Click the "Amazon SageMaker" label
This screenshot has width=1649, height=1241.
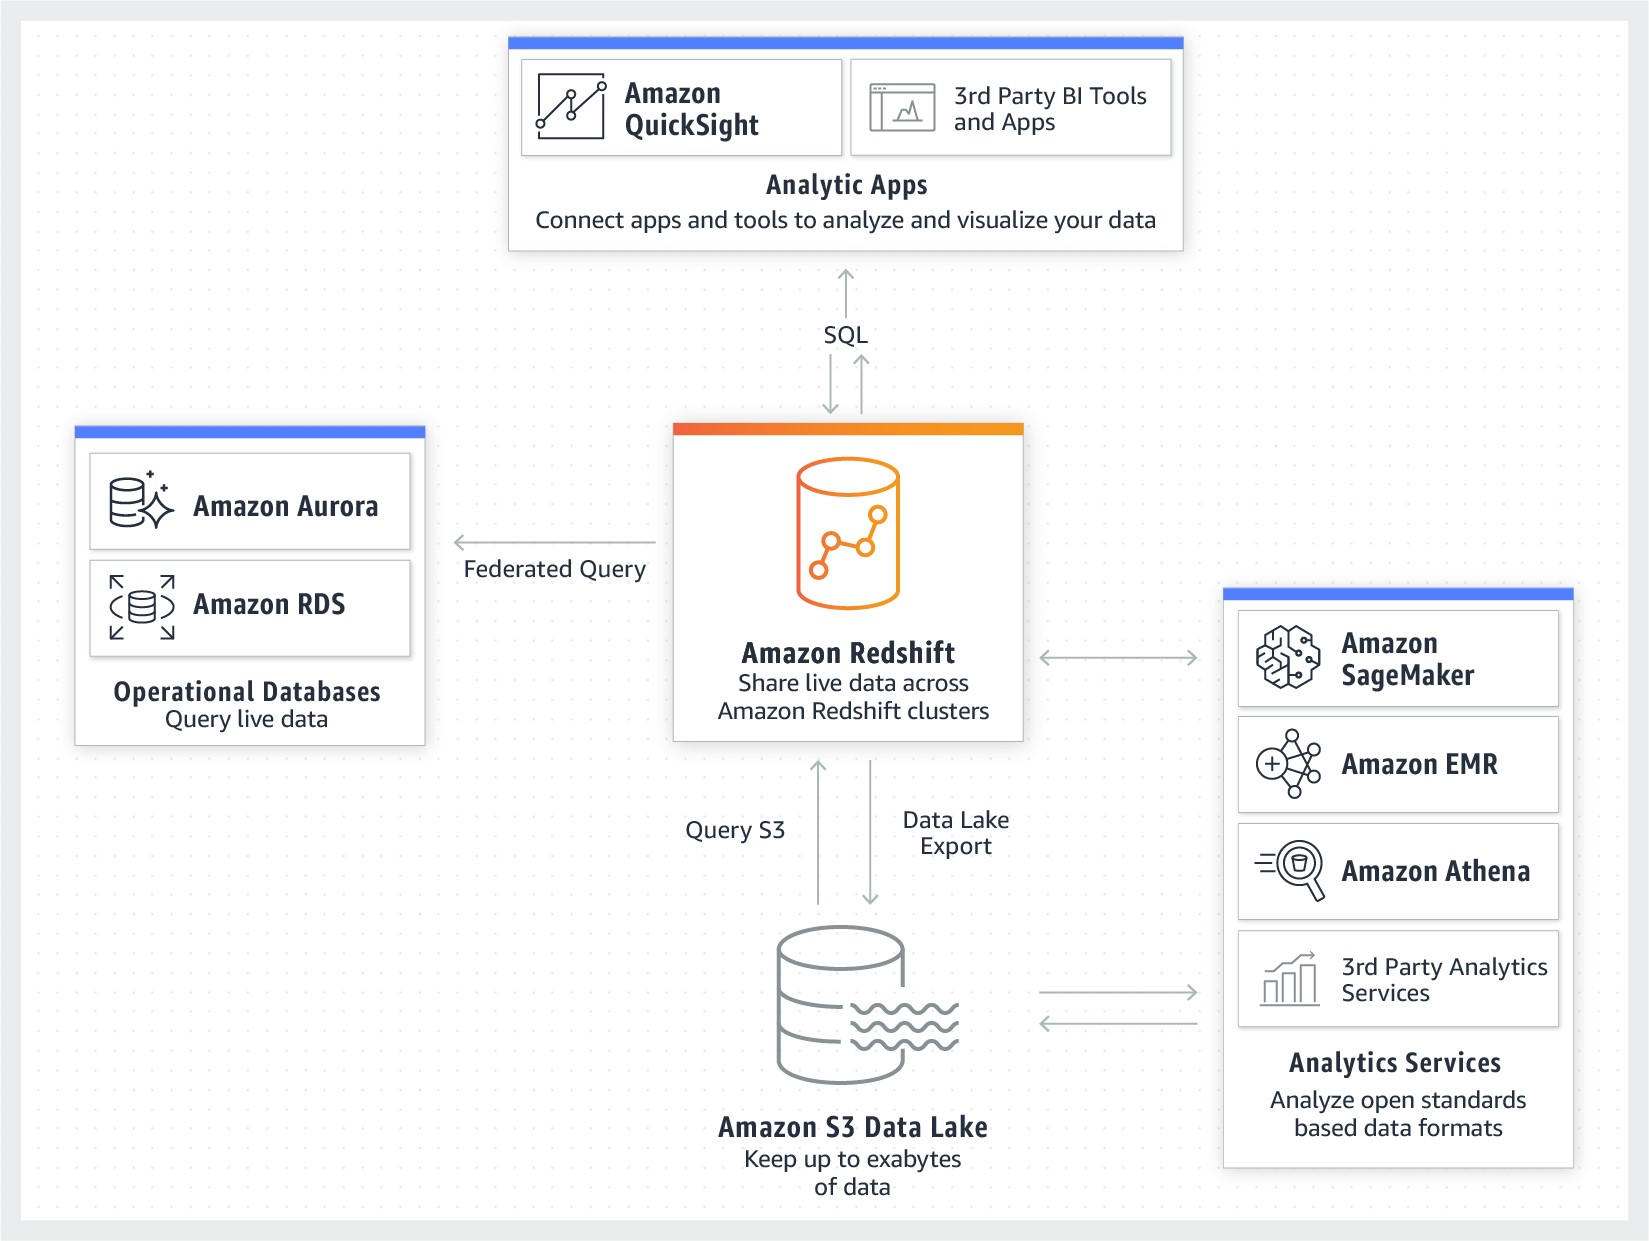coord(1408,659)
